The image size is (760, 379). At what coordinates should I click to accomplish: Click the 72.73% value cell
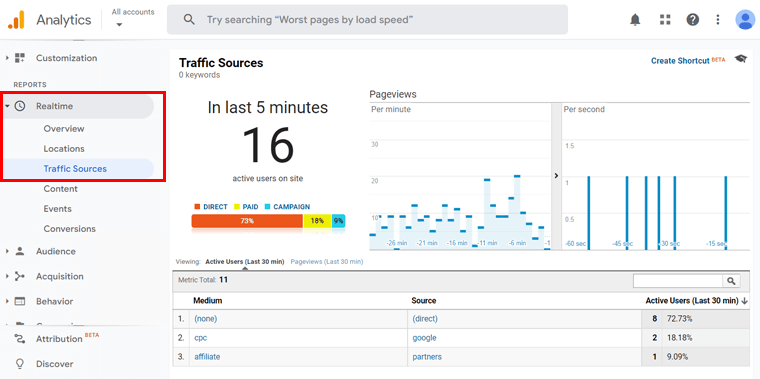(x=680, y=319)
